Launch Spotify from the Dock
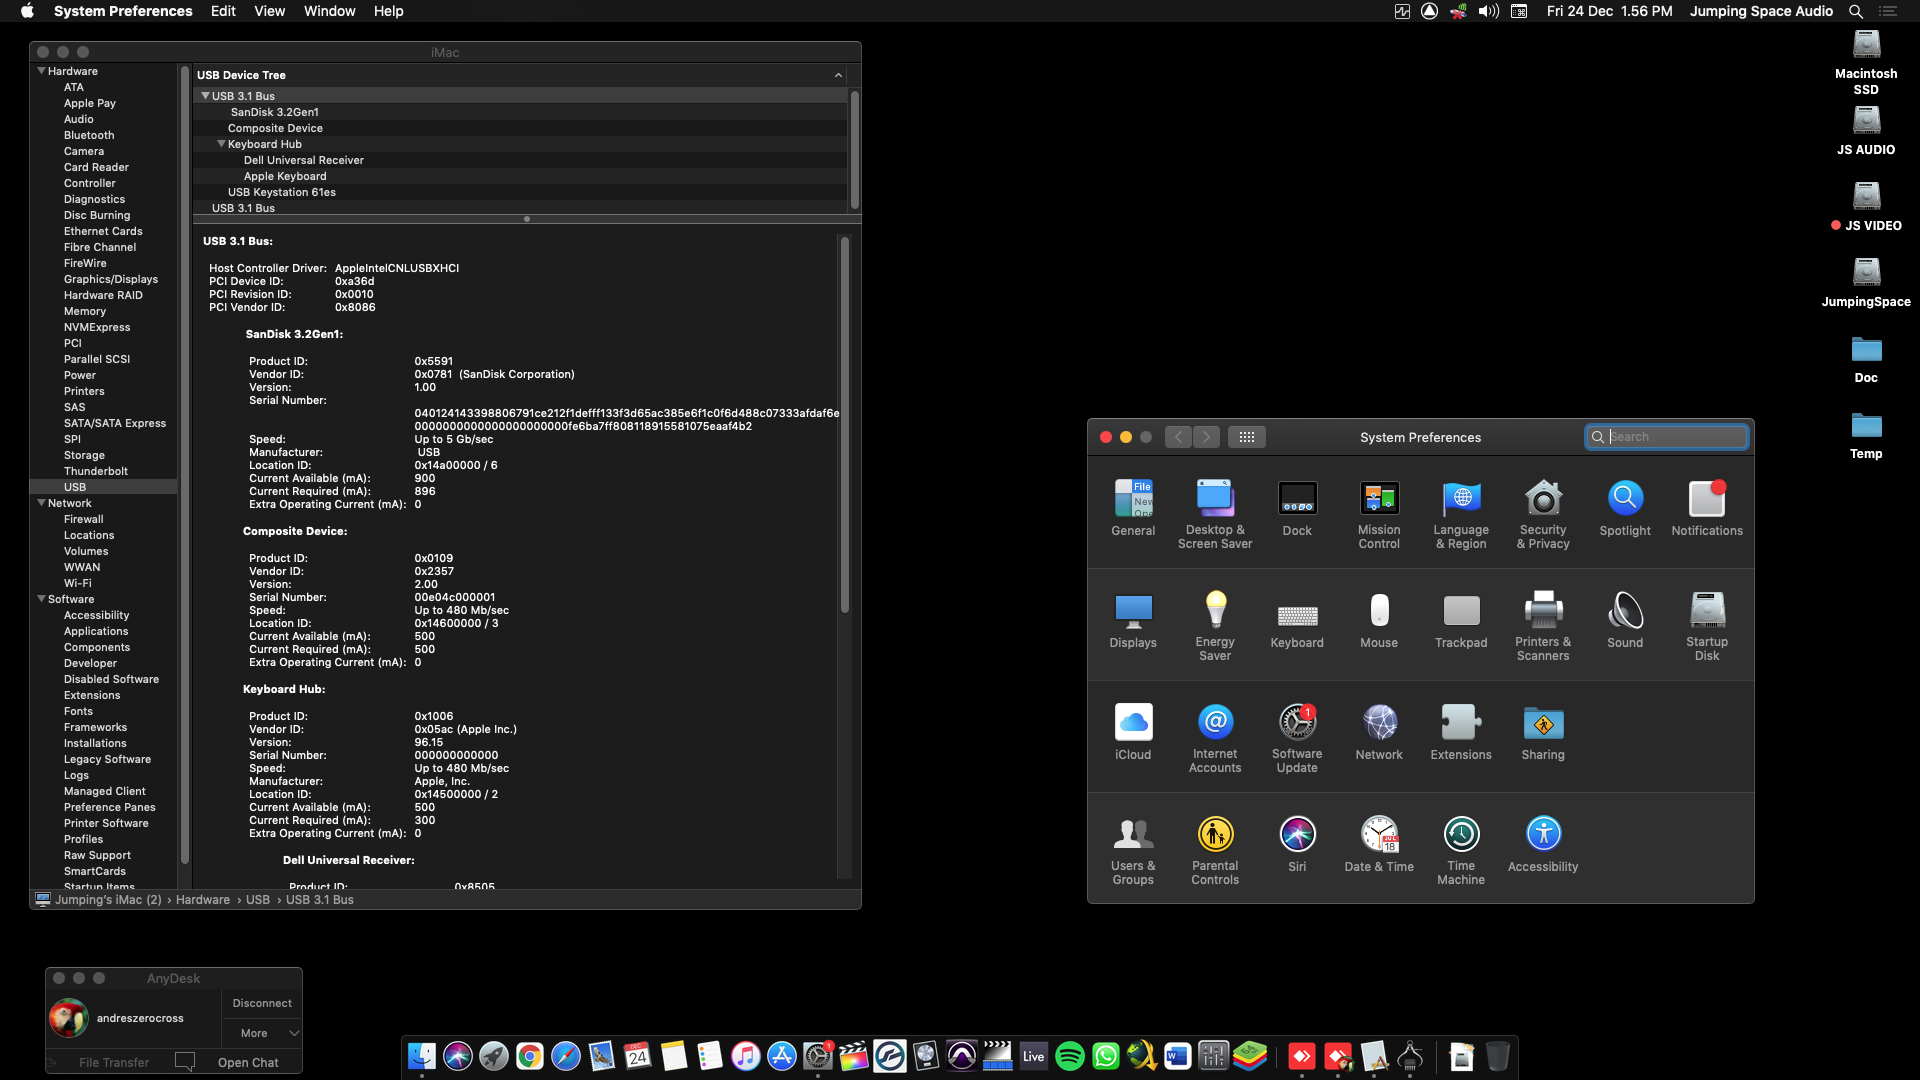The height and width of the screenshot is (1080, 1920). click(x=1070, y=1055)
